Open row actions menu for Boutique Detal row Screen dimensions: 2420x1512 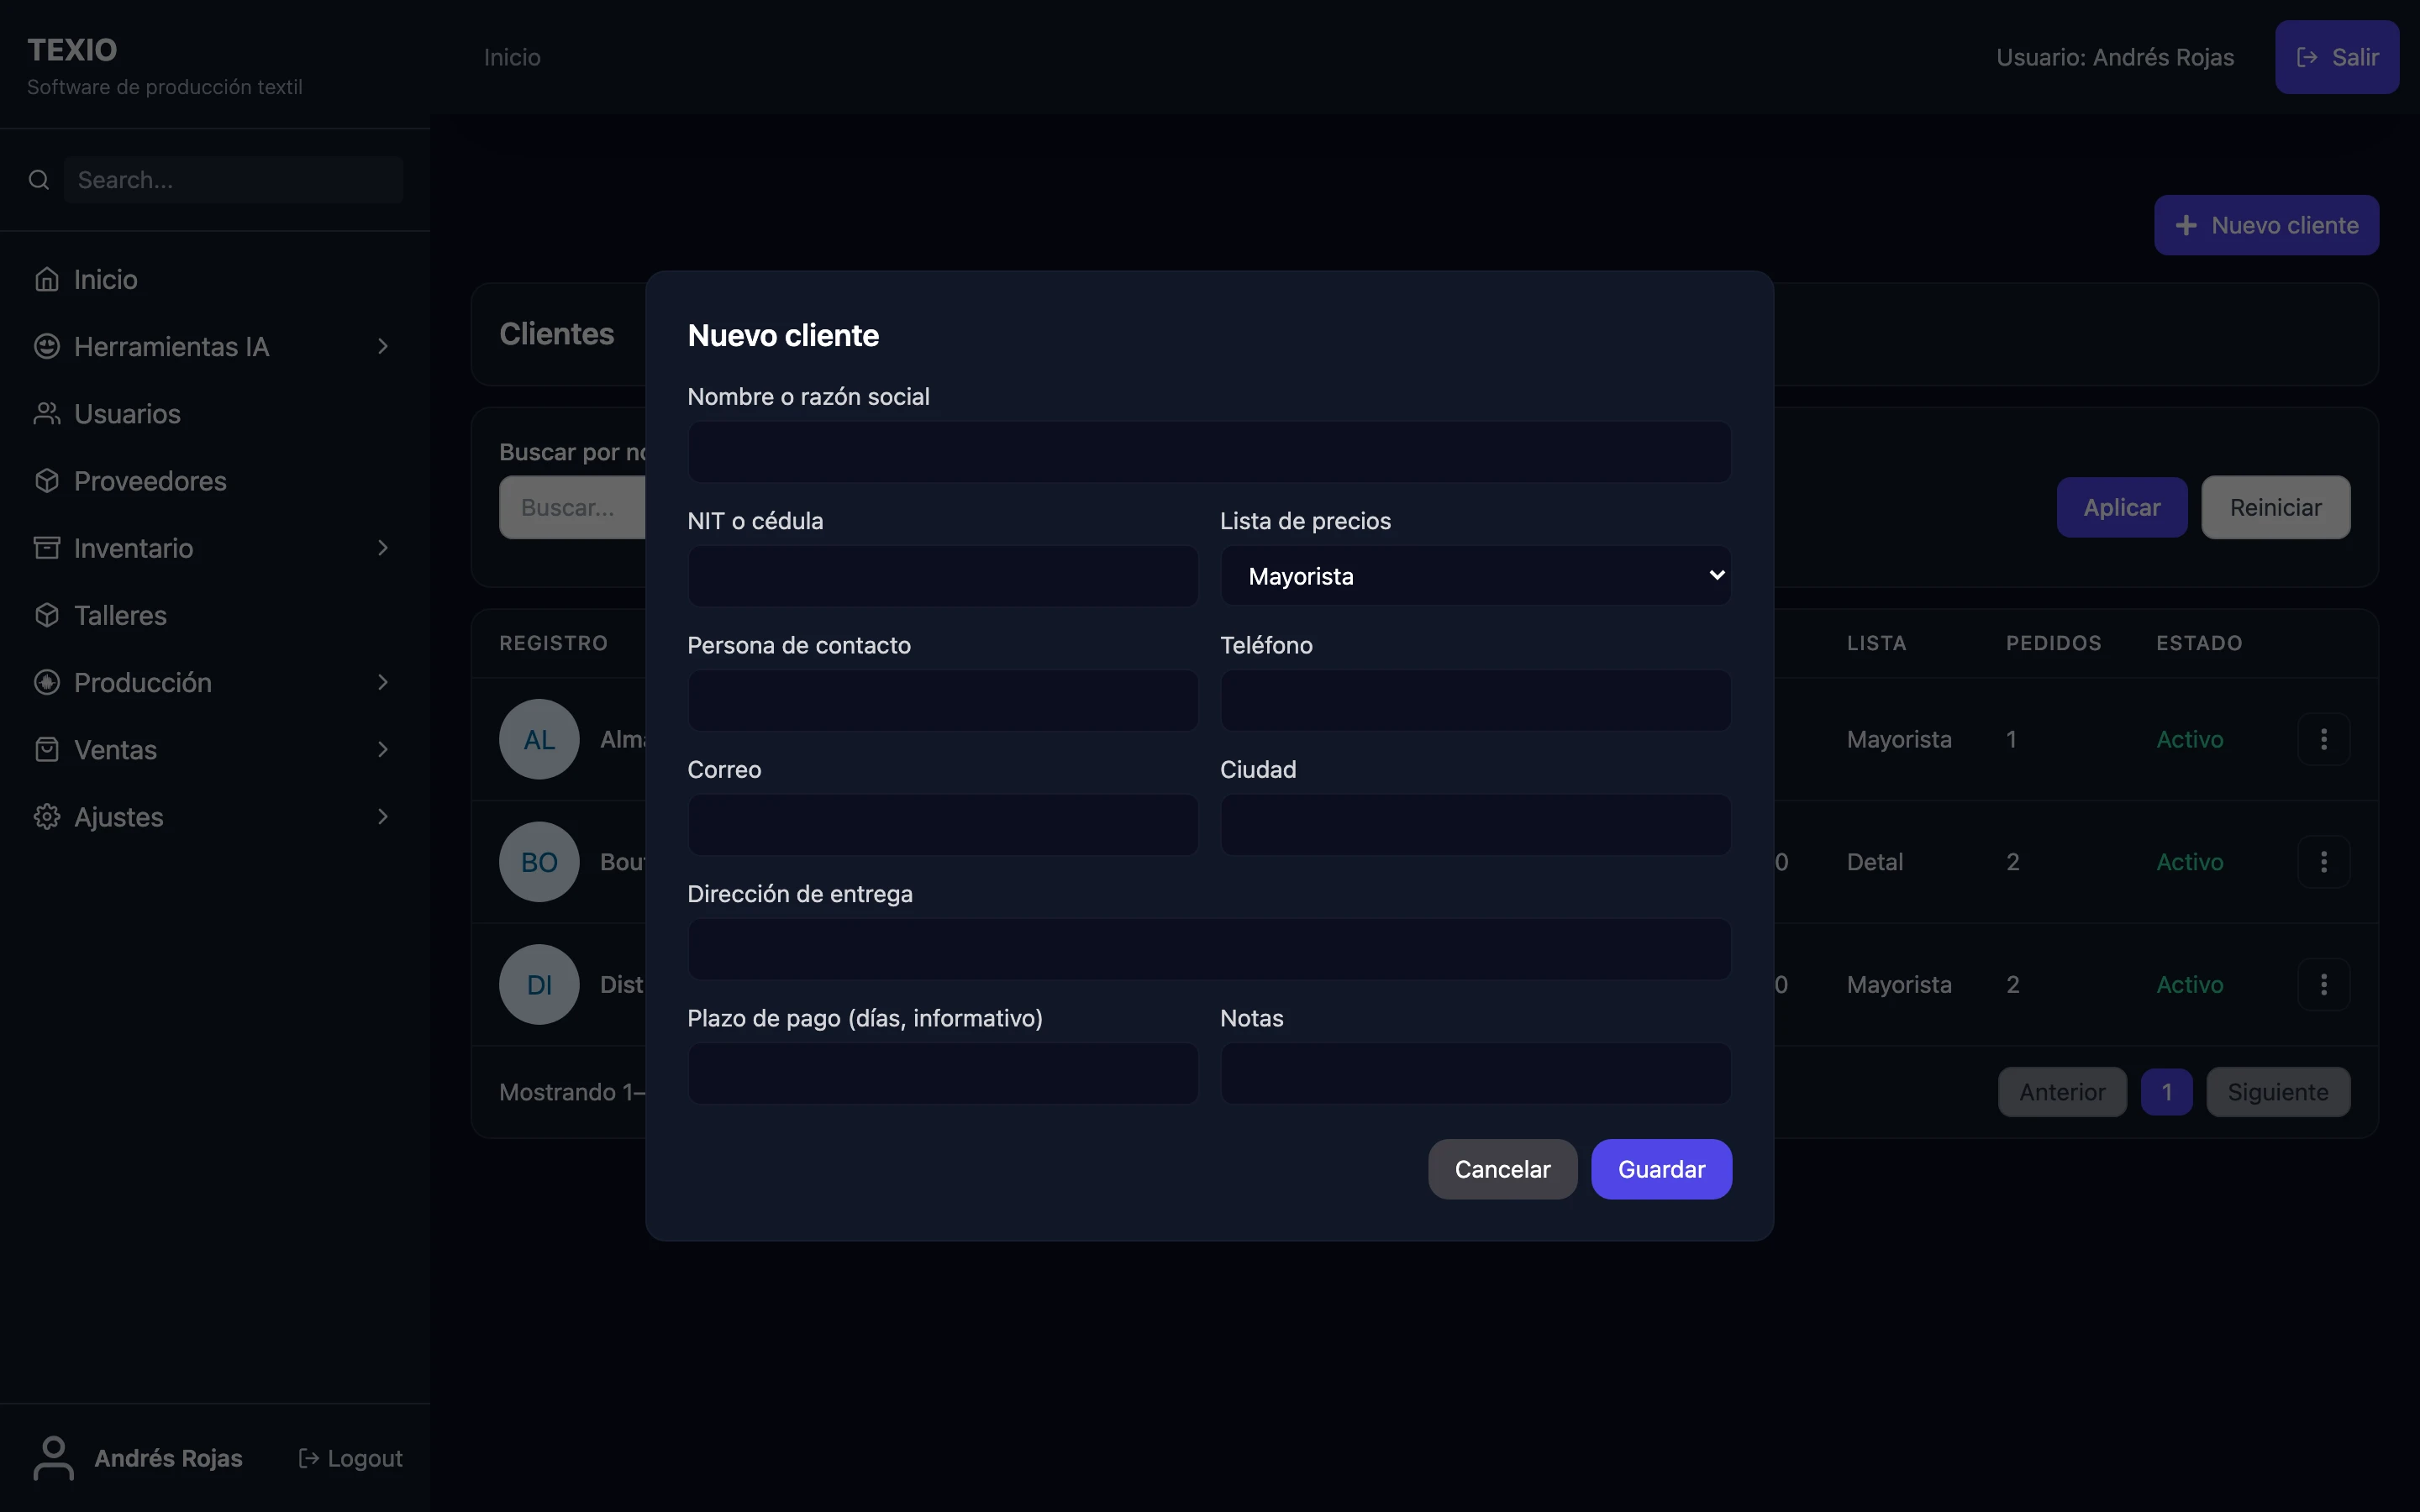click(x=2324, y=862)
